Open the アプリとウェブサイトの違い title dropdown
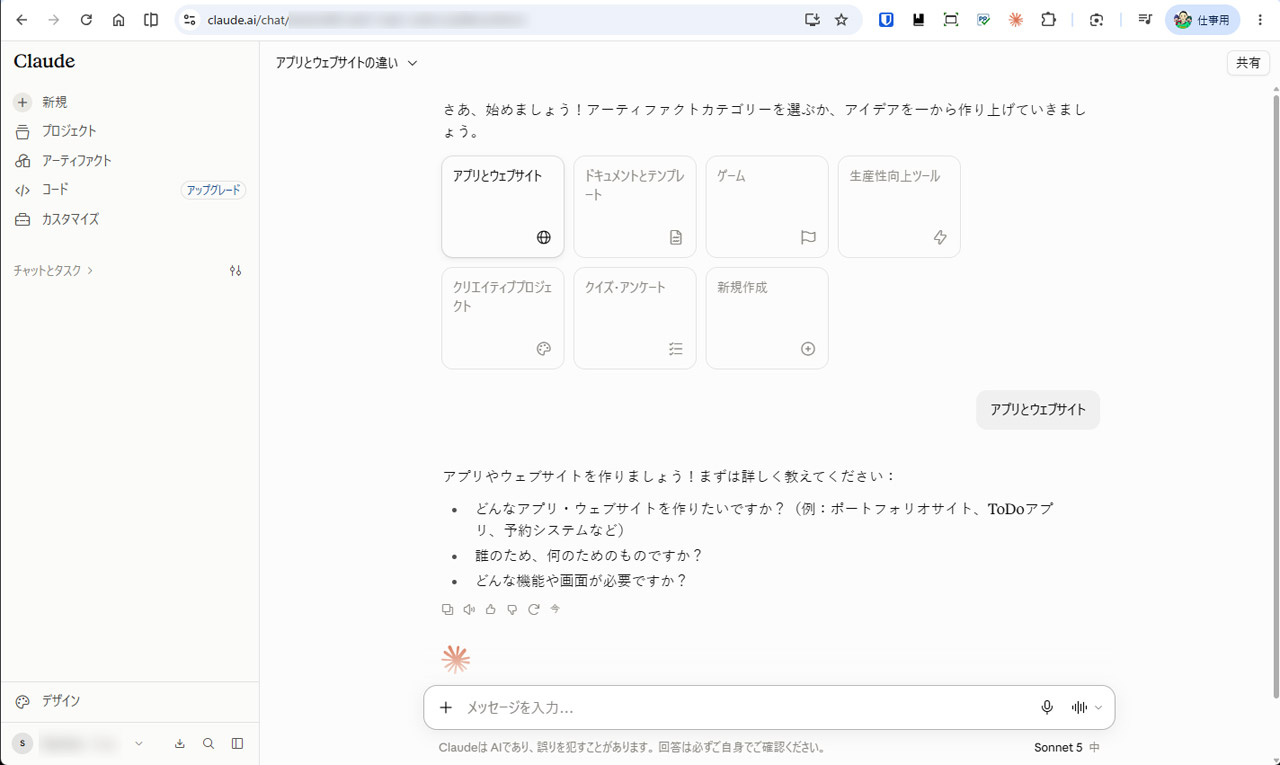The height and width of the screenshot is (765, 1280). pyautogui.click(x=347, y=63)
